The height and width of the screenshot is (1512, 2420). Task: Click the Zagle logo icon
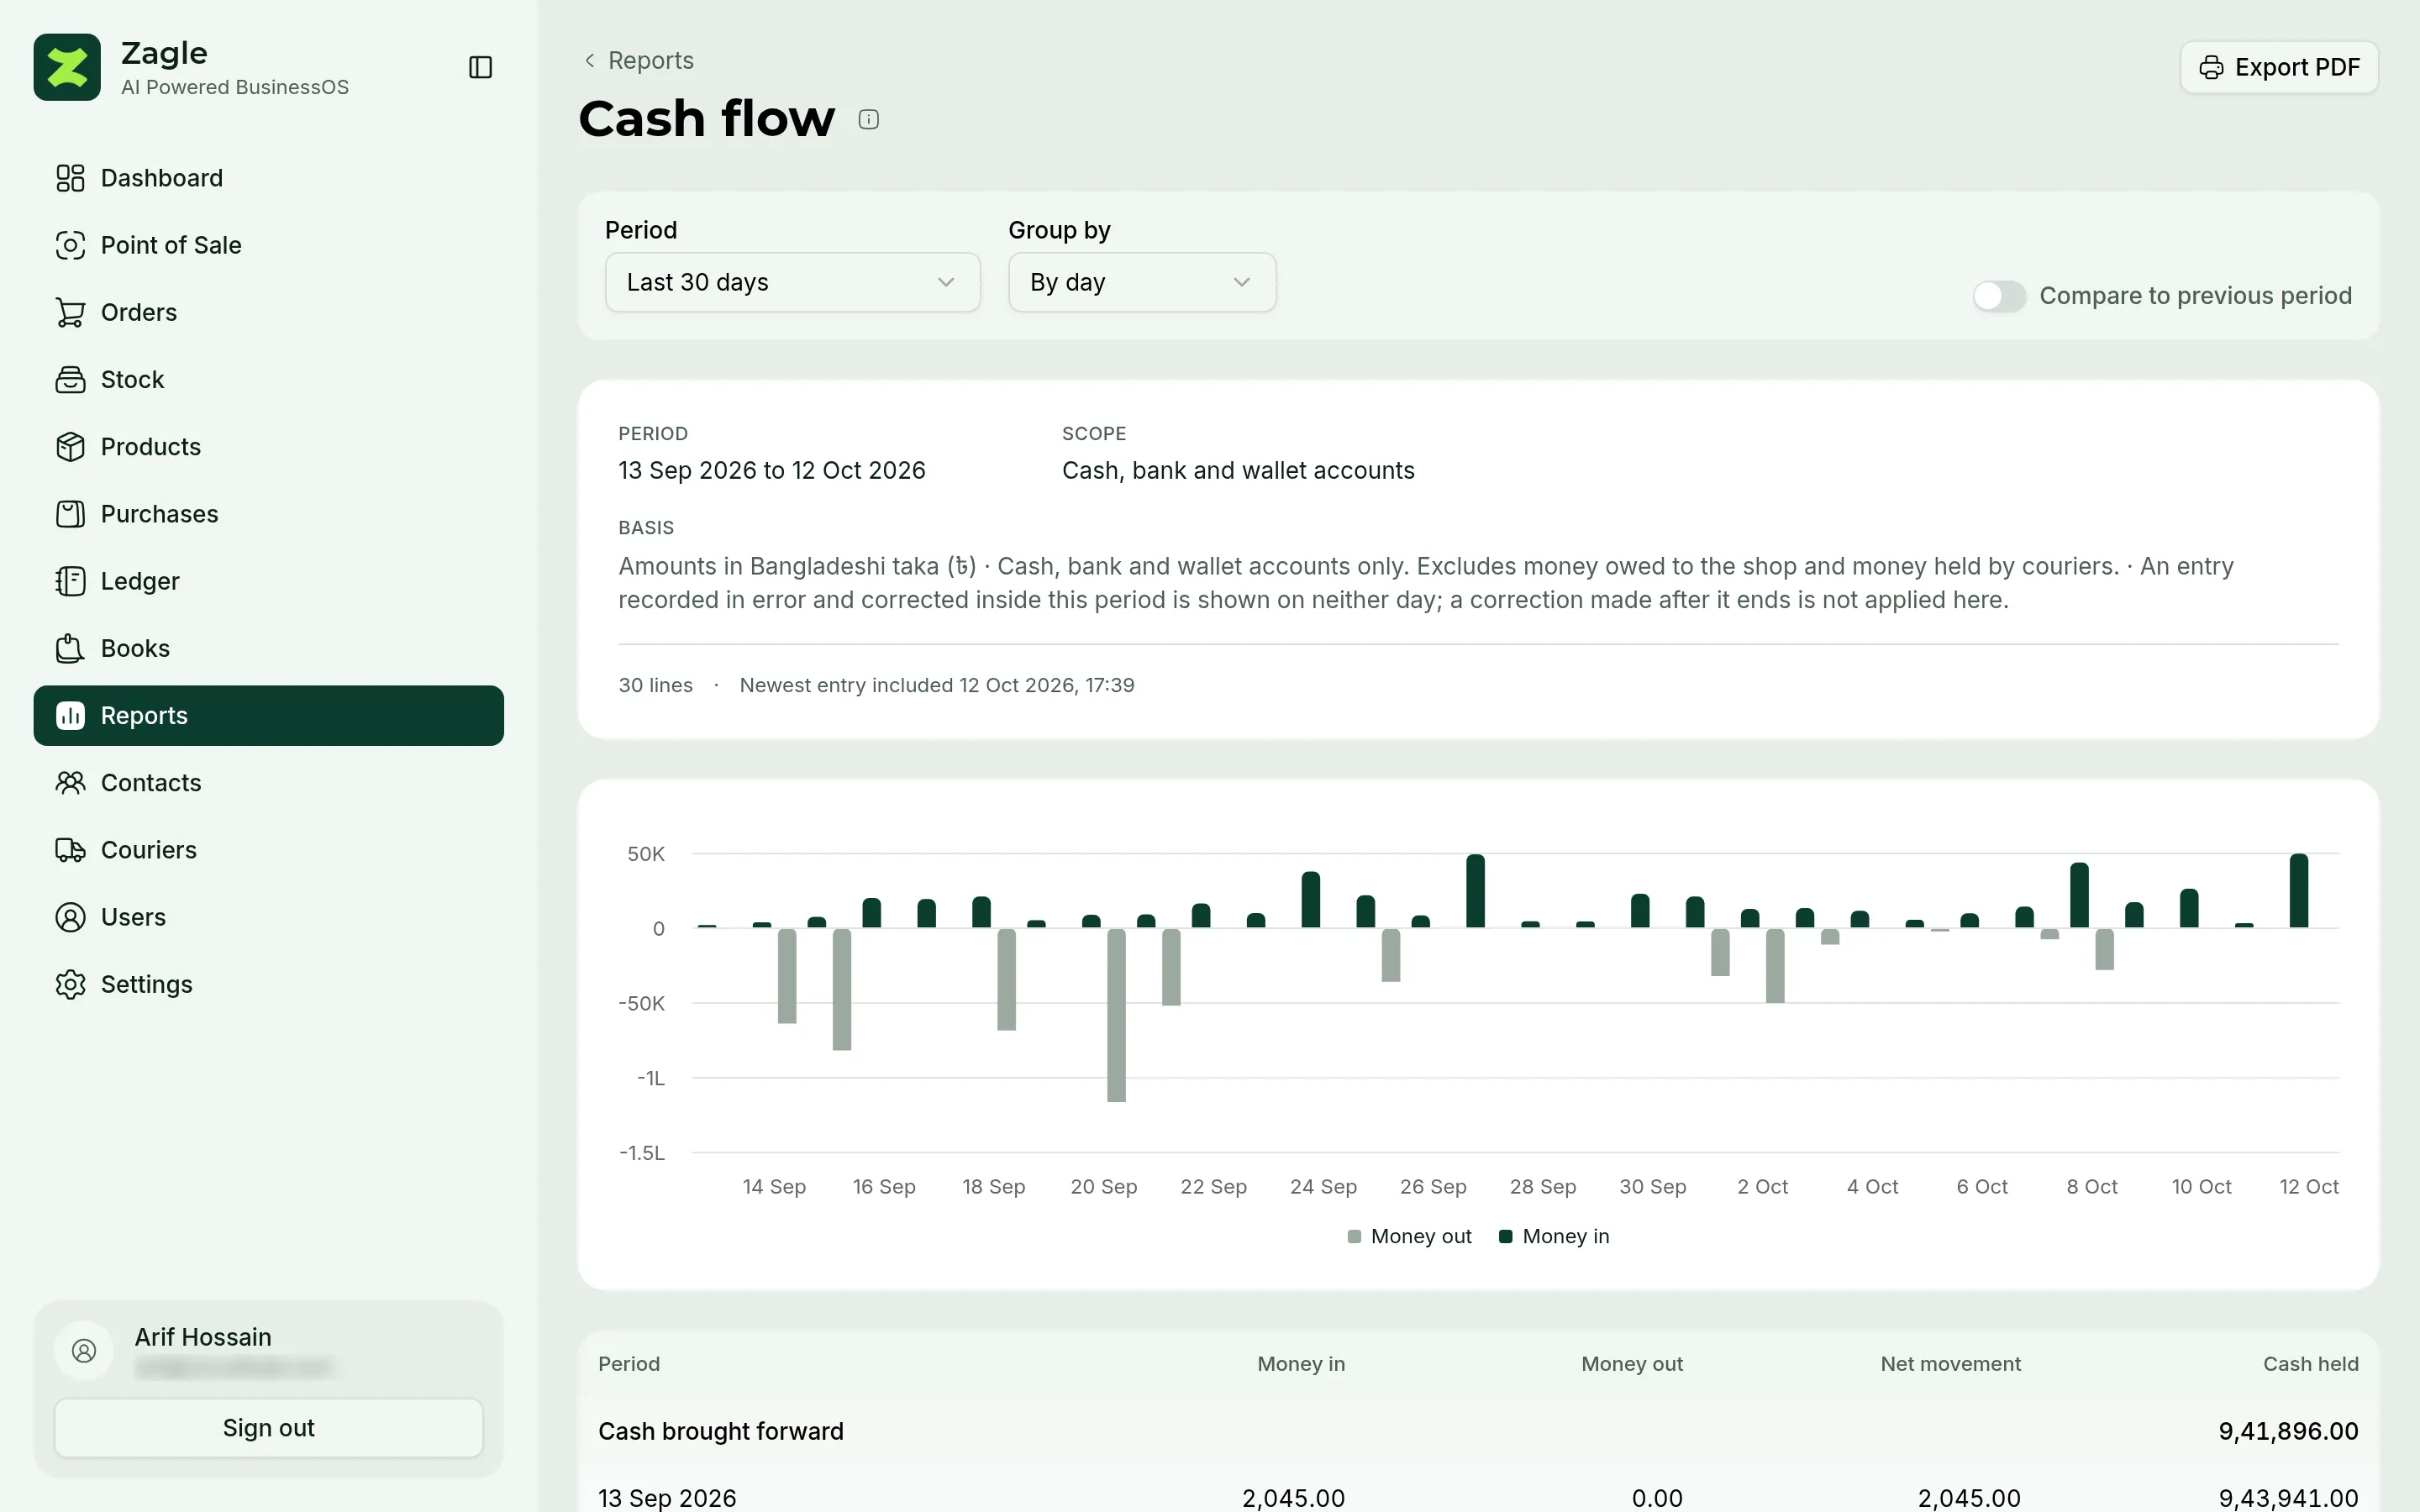67,67
